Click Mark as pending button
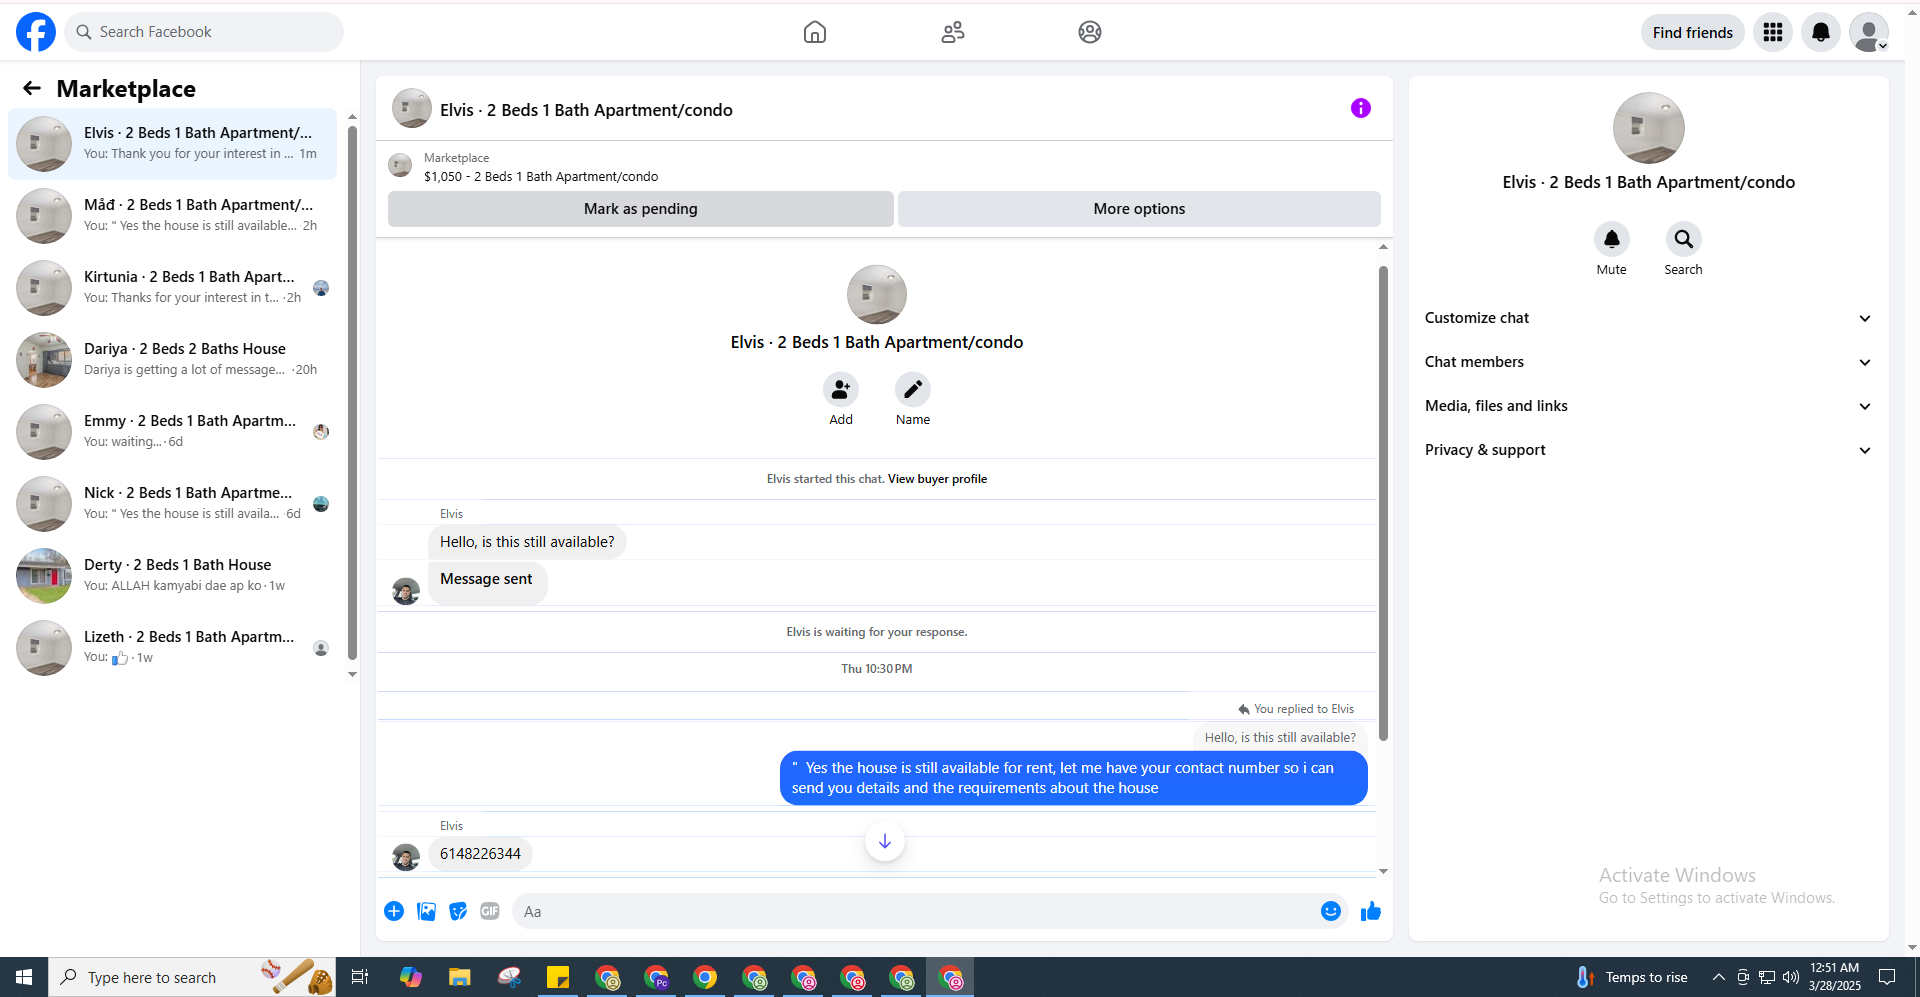Image resolution: width=1920 pixels, height=997 pixels. (x=641, y=209)
